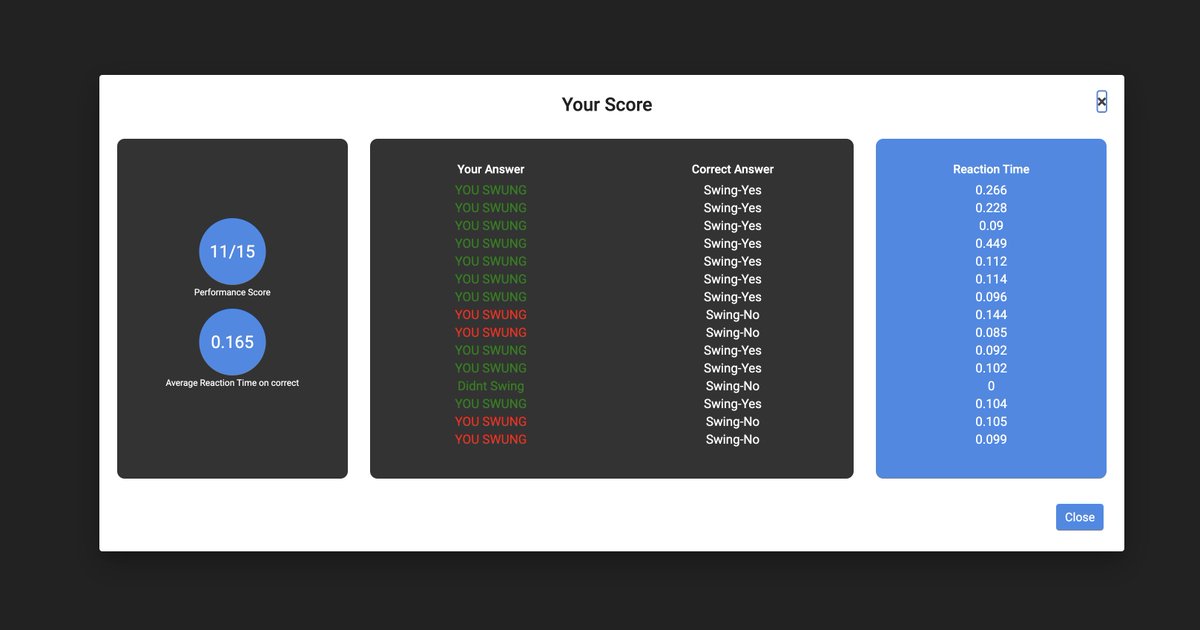Select reaction time value 0.449
Viewport: 1200px width, 630px height.
(991, 244)
